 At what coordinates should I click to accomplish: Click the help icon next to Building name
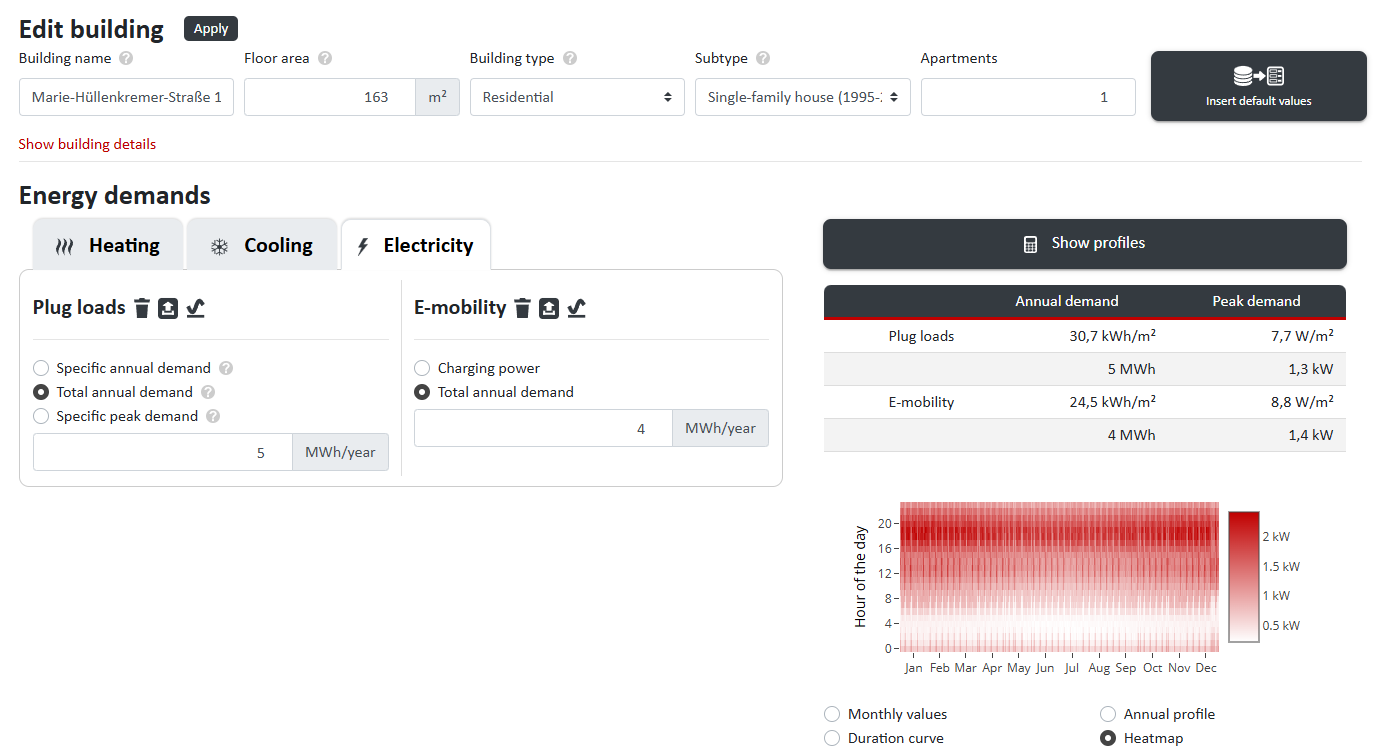point(126,59)
